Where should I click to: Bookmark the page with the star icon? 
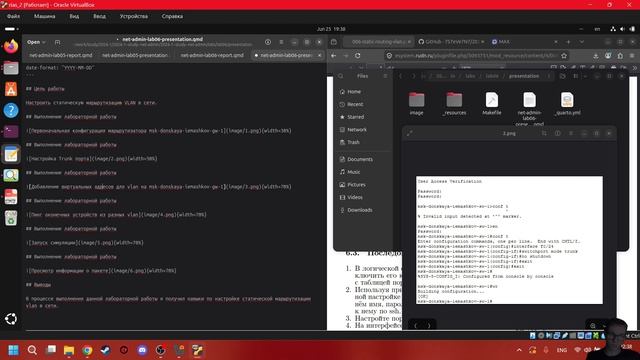564,56
